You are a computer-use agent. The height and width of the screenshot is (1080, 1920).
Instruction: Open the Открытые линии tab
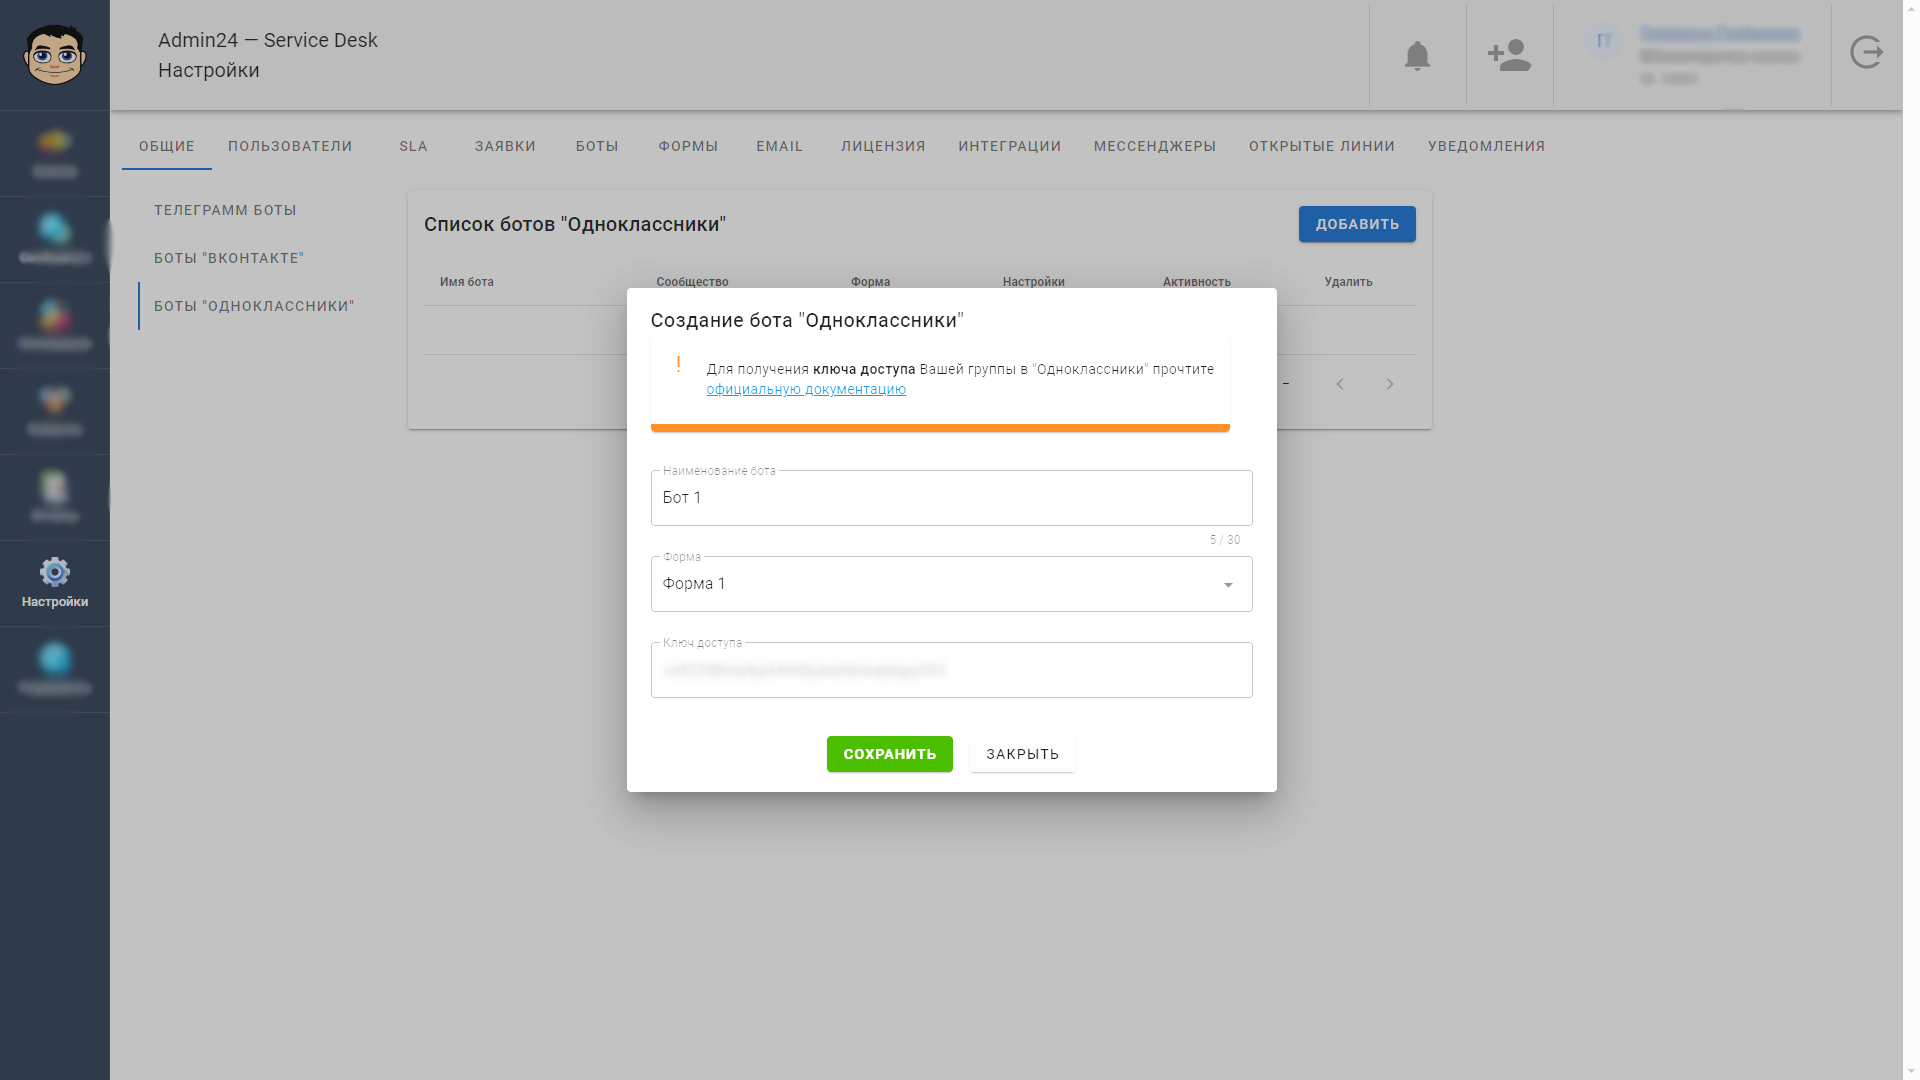pos(1321,146)
